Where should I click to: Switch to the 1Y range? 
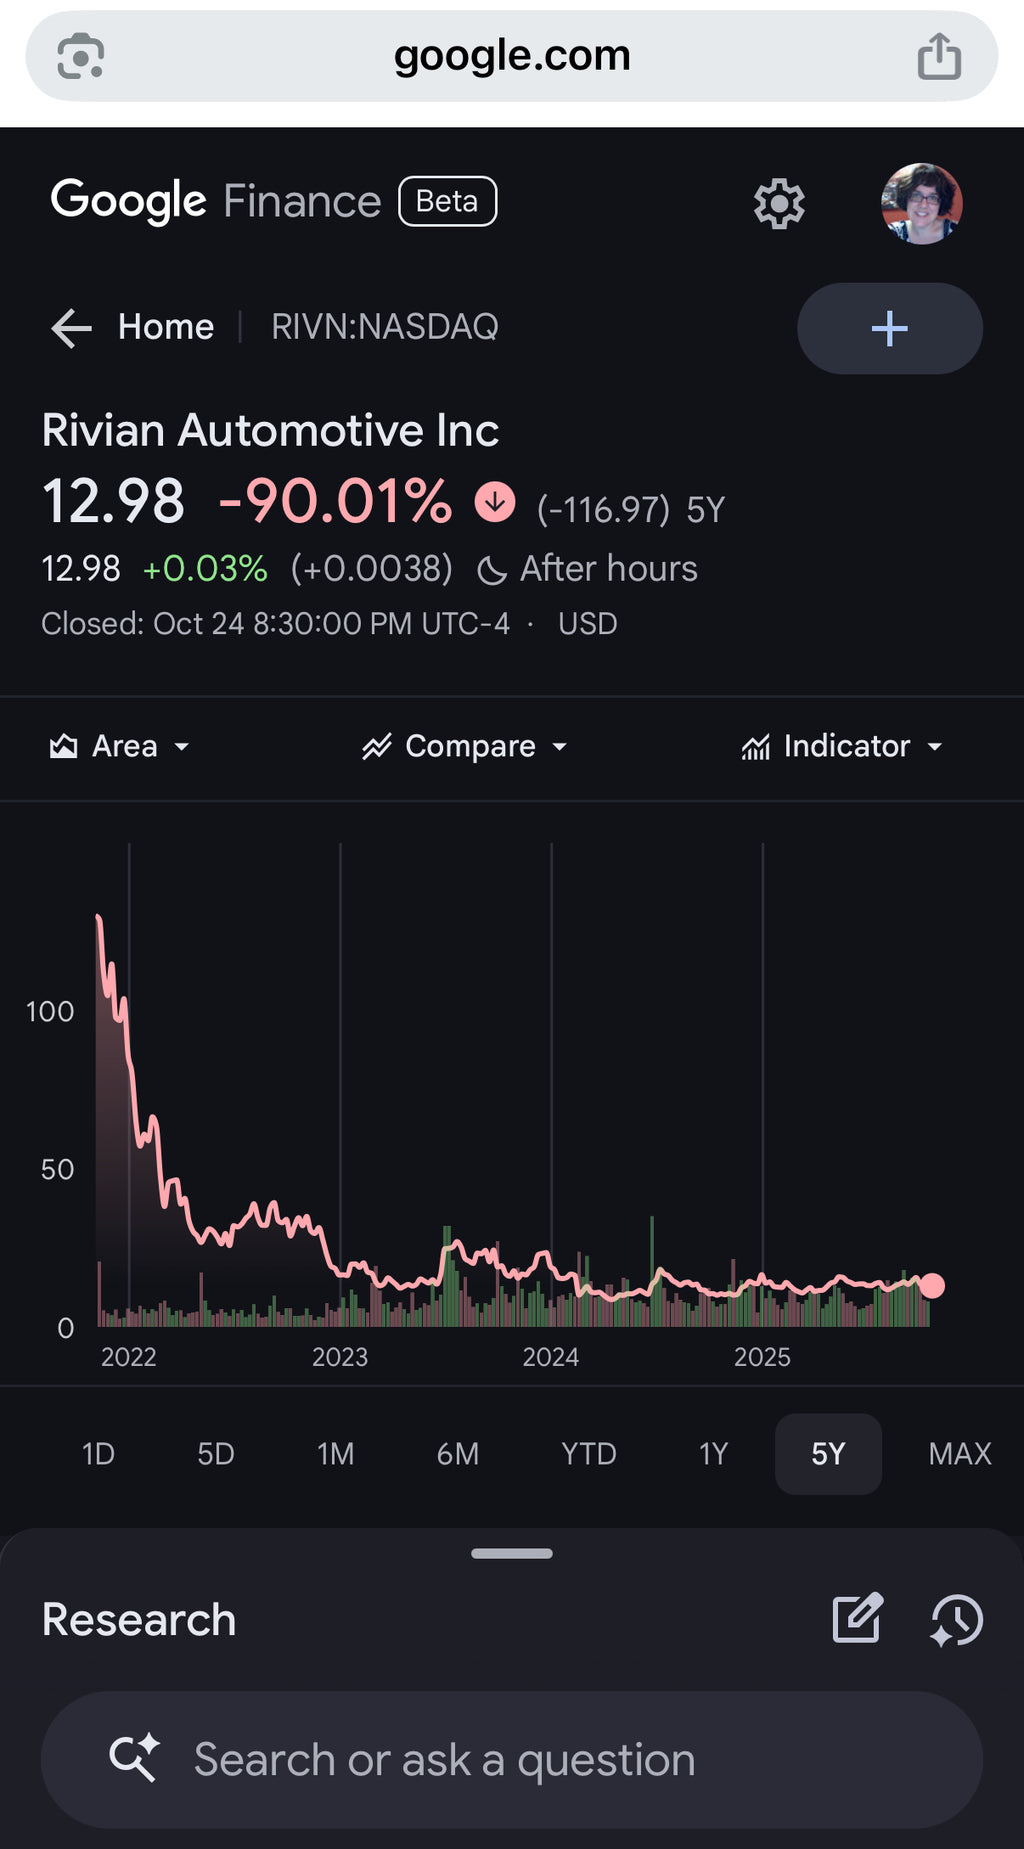[x=713, y=1454]
